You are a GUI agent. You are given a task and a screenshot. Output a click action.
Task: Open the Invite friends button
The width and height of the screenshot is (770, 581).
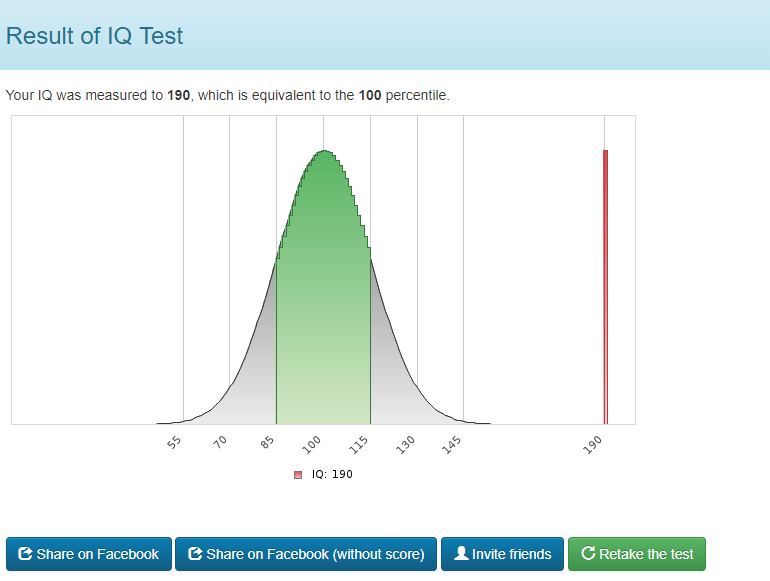(502, 554)
